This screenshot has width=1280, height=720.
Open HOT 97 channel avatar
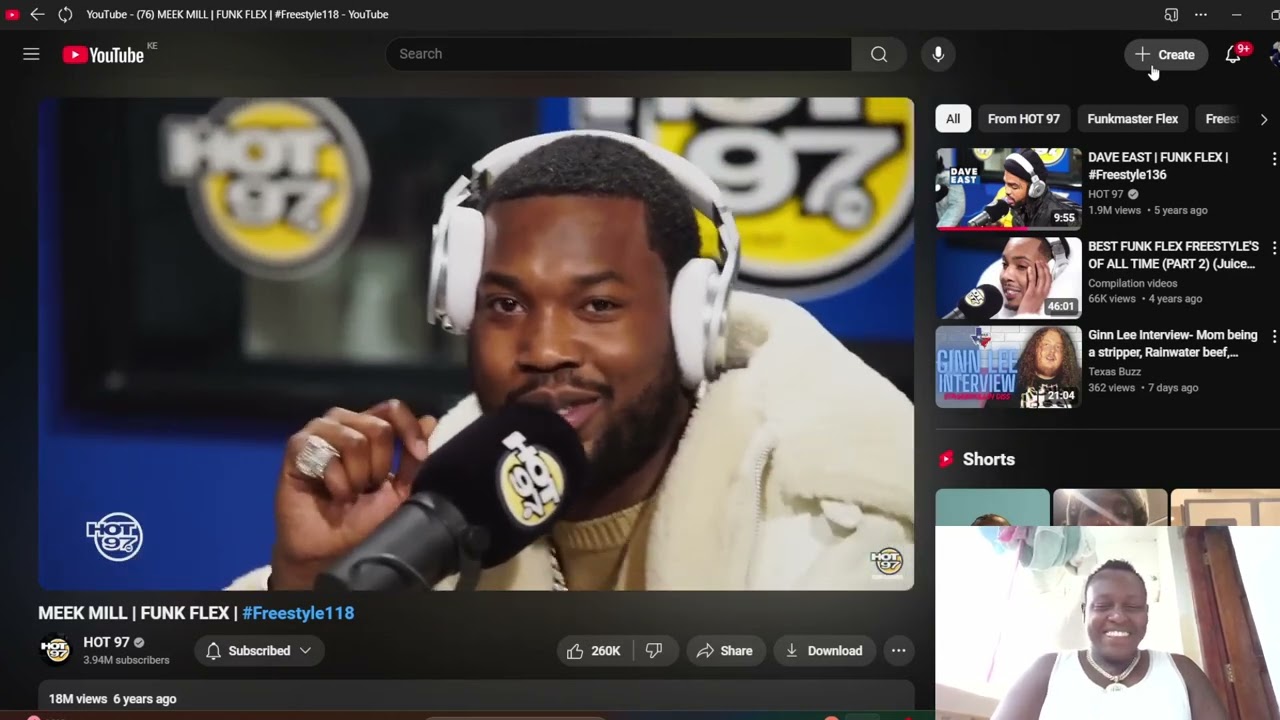(56, 651)
